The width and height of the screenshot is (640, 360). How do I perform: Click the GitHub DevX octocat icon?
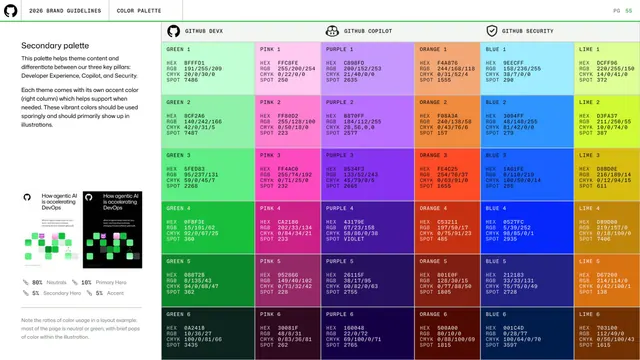pos(173,31)
